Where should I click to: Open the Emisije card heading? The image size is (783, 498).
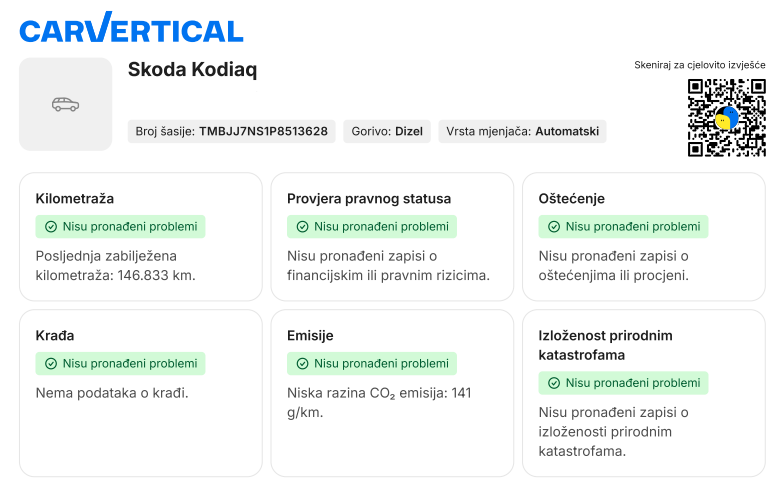tap(310, 335)
